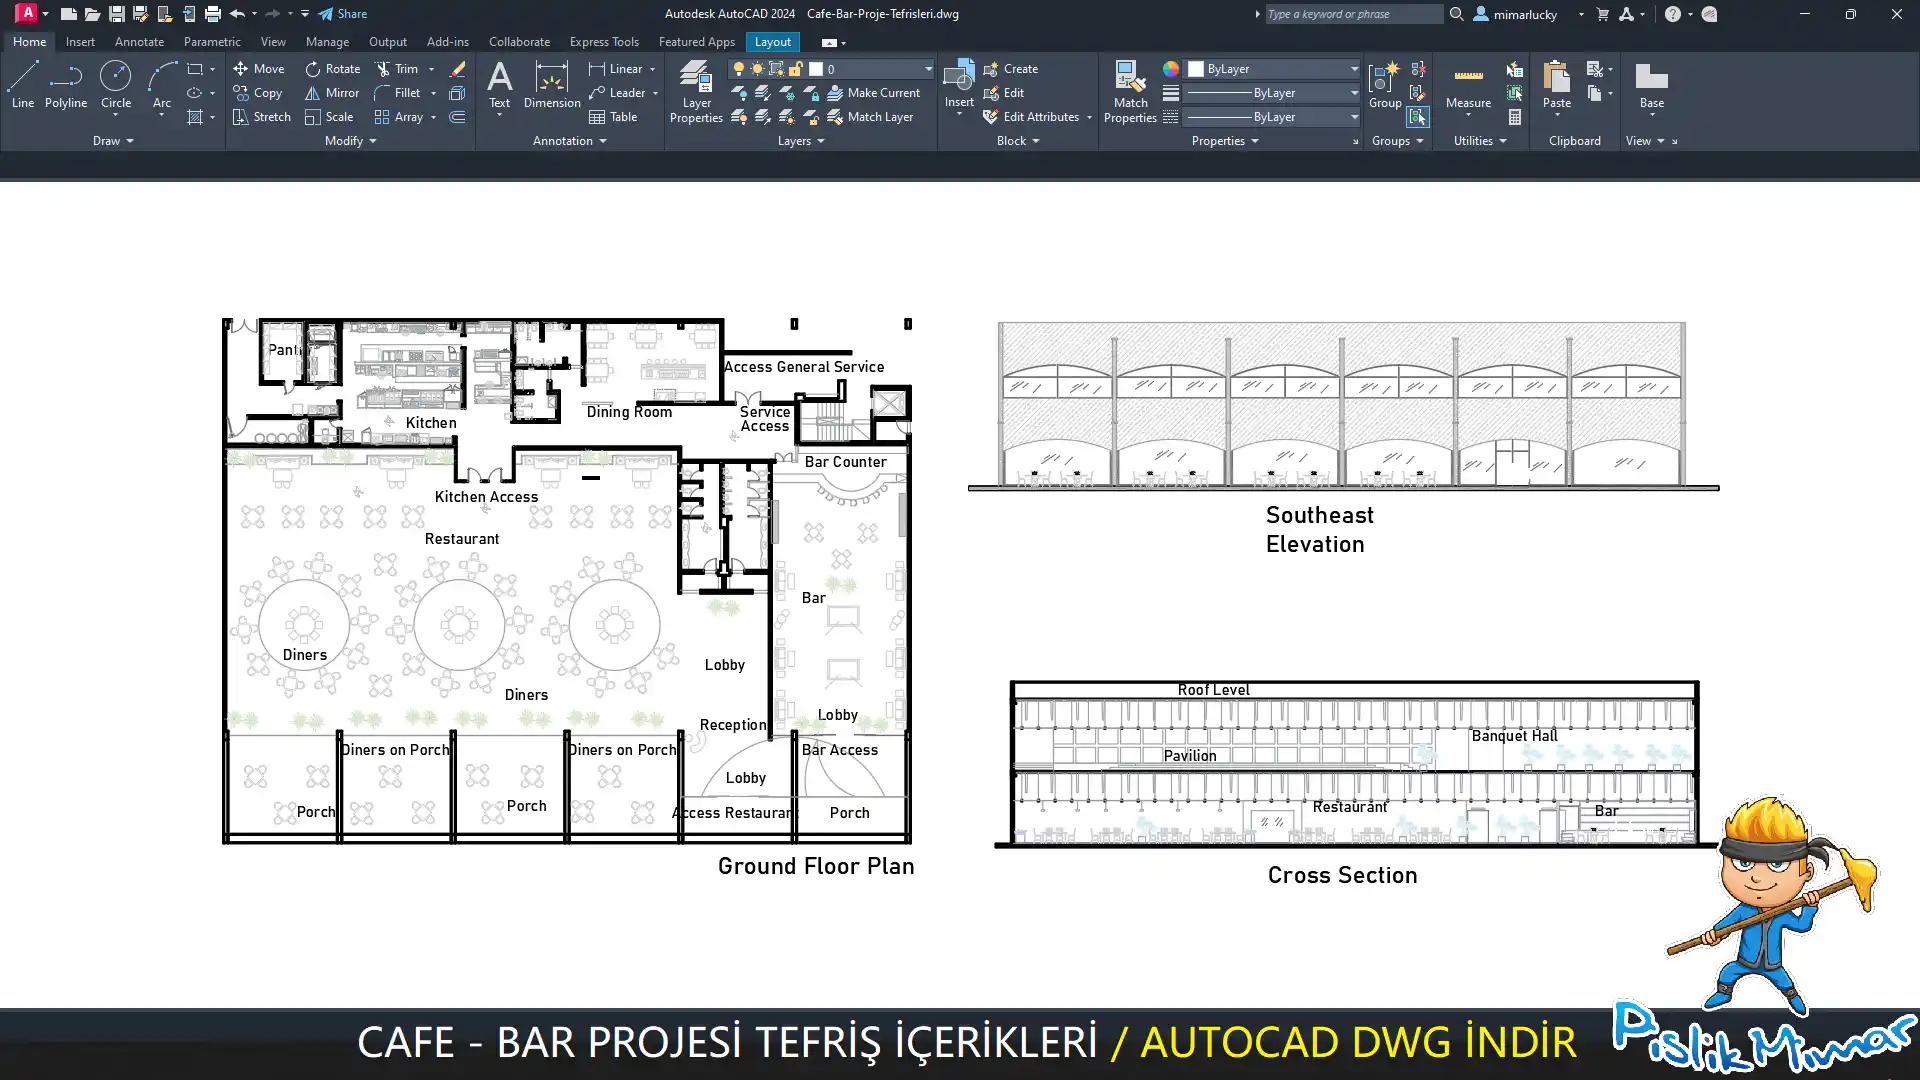Switch to the Annotate ribbon tab
Image resolution: width=1920 pixels, height=1080 pixels.
click(x=139, y=42)
